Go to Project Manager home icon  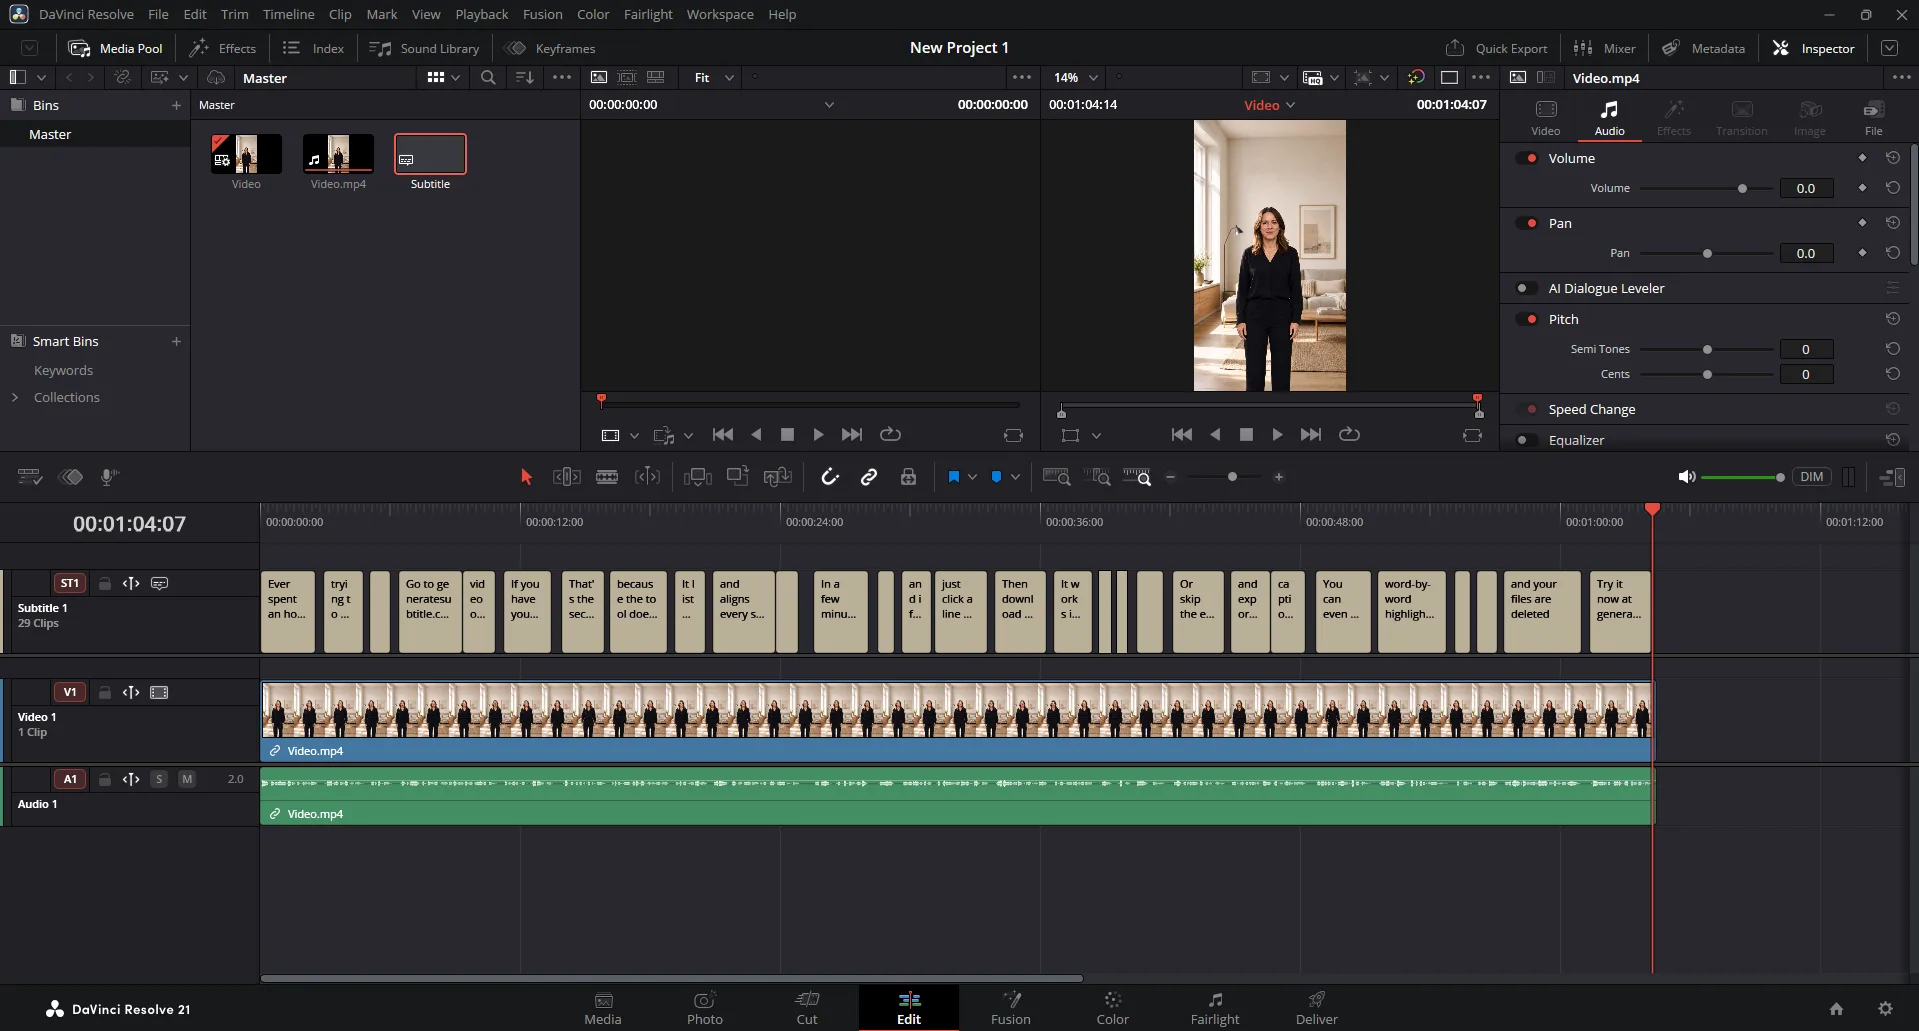[1836, 1009]
